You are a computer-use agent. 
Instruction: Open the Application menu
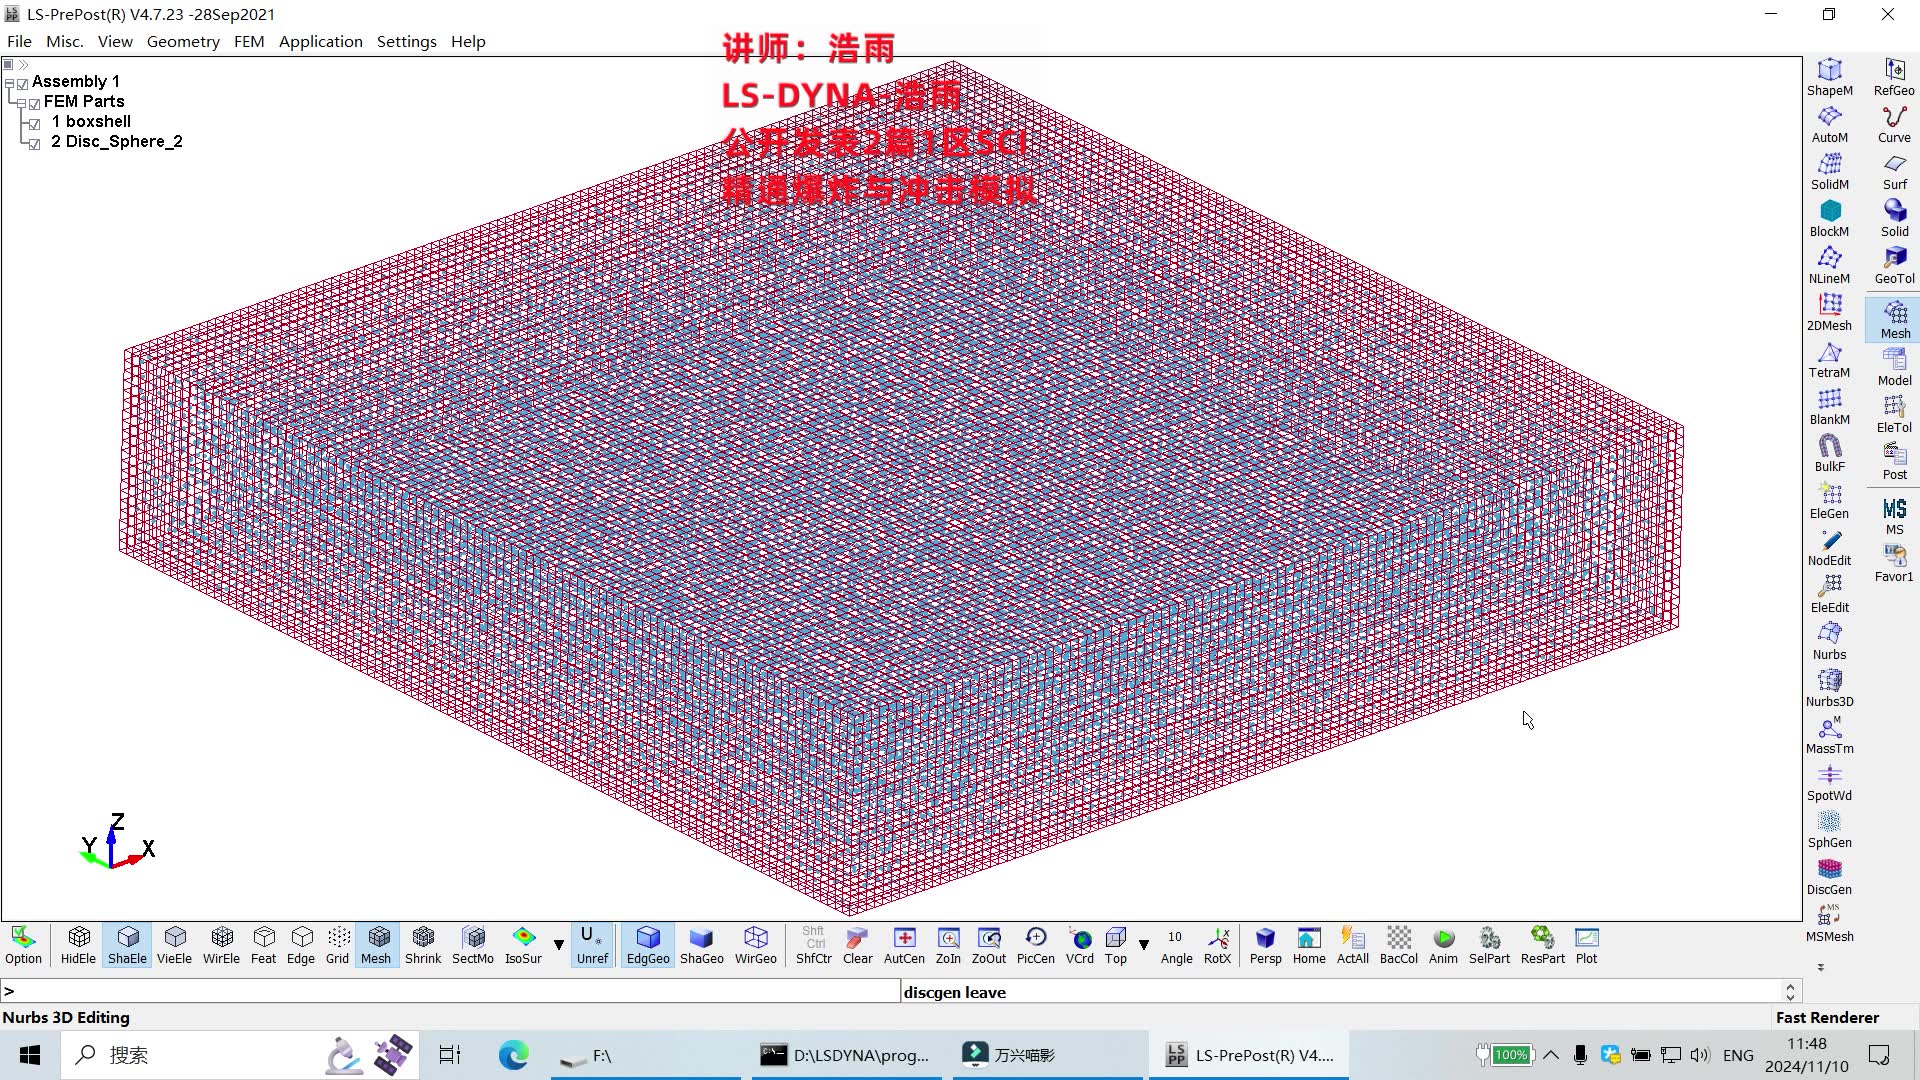click(320, 41)
